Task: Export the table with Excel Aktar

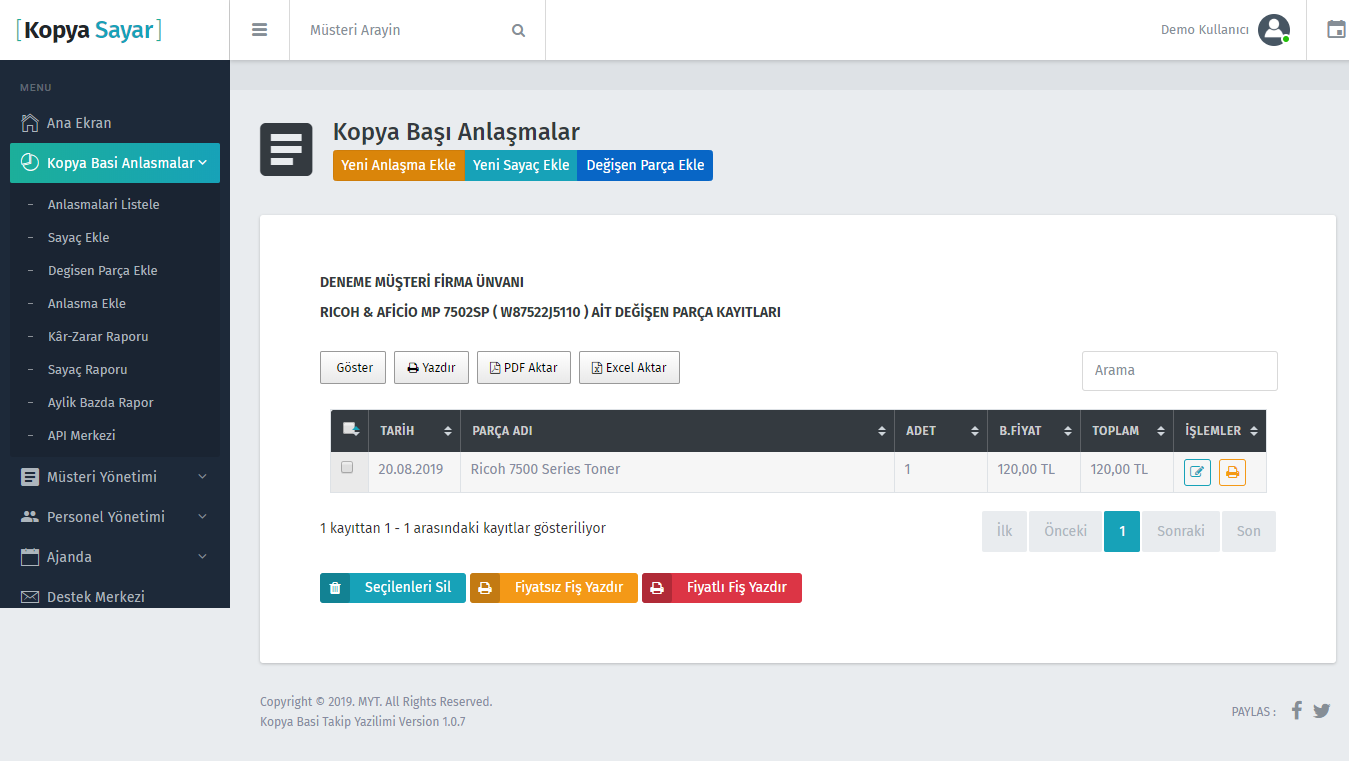Action: click(x=629, y=367)
